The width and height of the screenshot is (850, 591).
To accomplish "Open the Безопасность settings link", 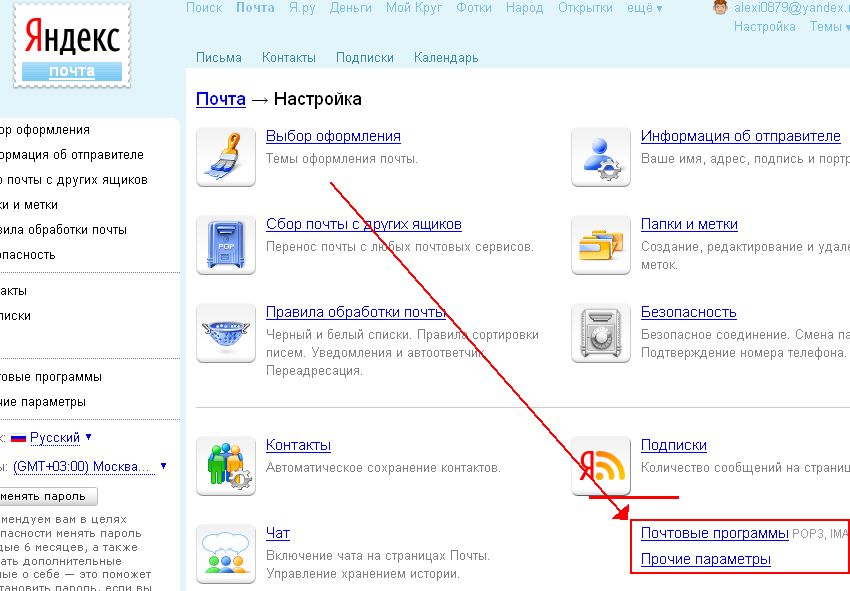I will tap(688, 312).
